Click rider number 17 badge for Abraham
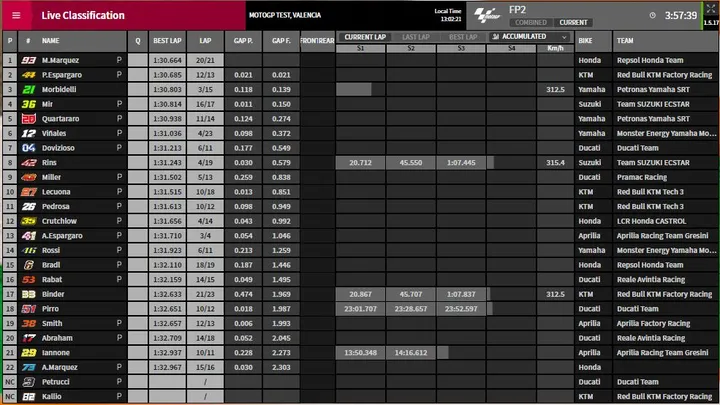The width and height of the screenshot is (720, 405). [28, 338]
